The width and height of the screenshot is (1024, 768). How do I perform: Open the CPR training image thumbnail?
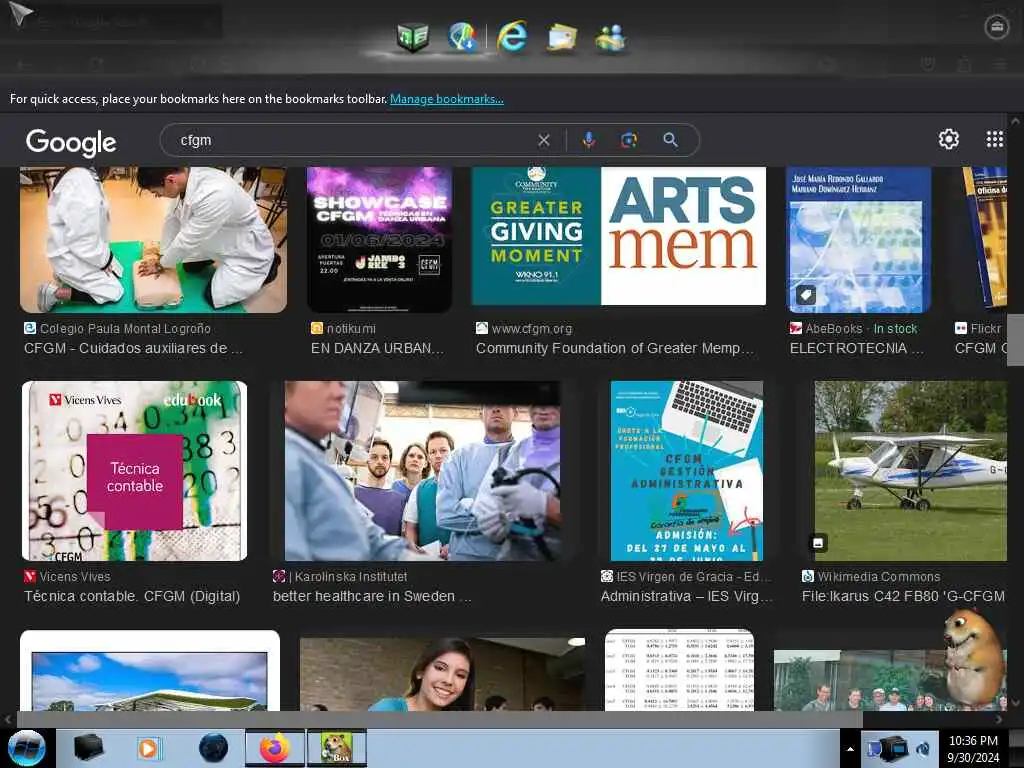click(x=153, y=240)
